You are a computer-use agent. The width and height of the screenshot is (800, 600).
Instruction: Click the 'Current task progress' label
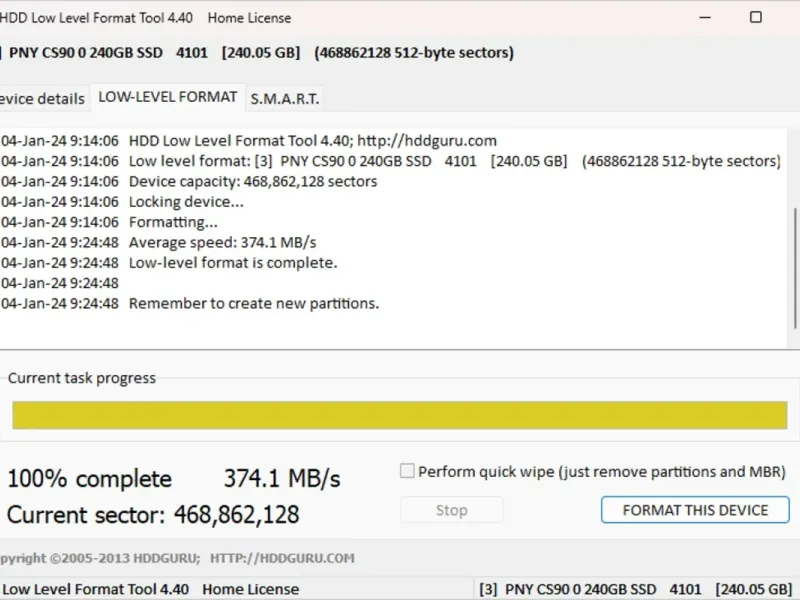point(82,378)
